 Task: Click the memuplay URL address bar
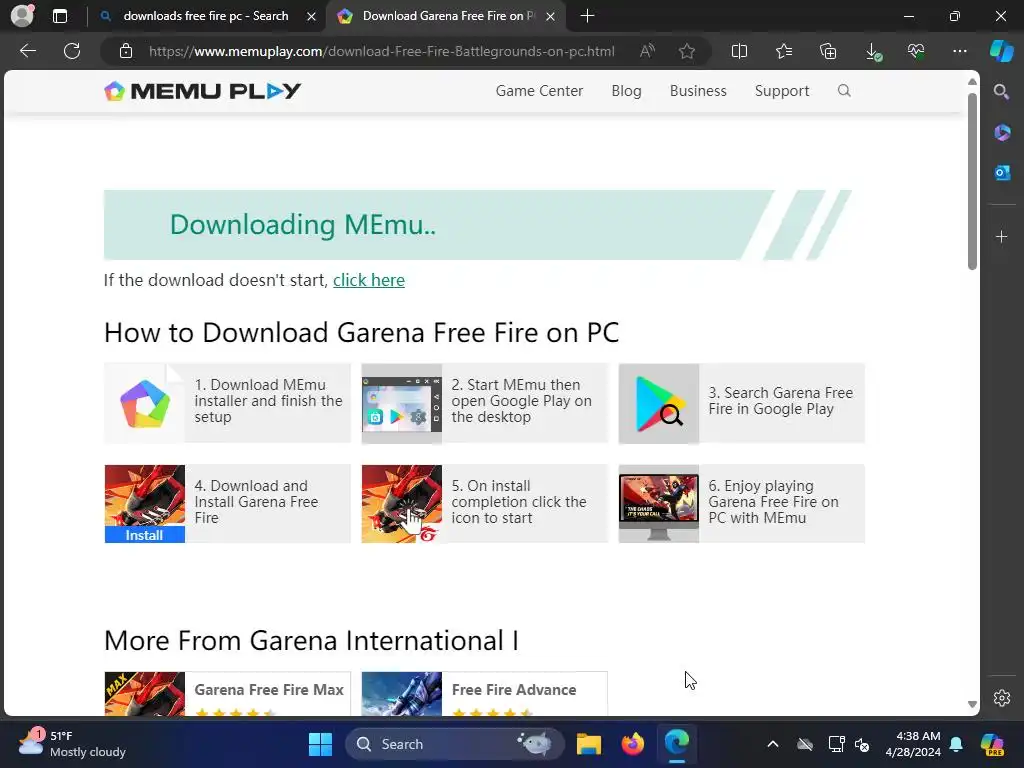coord(381,51)
